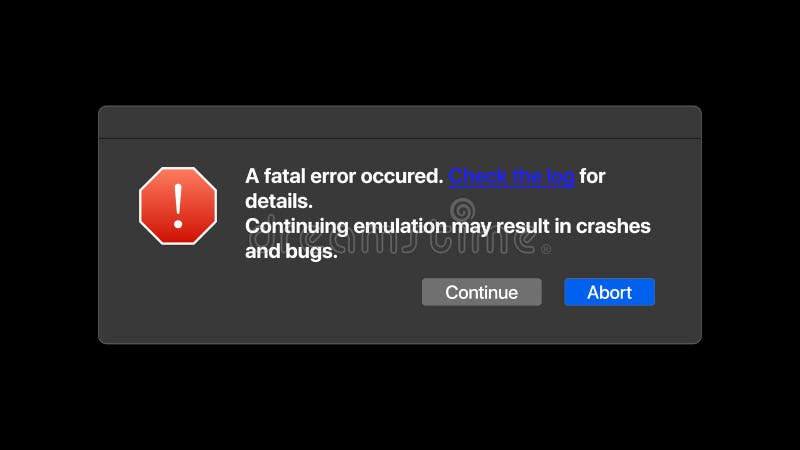Click the Dreamstime spiral watermark logo

point(463,210)
